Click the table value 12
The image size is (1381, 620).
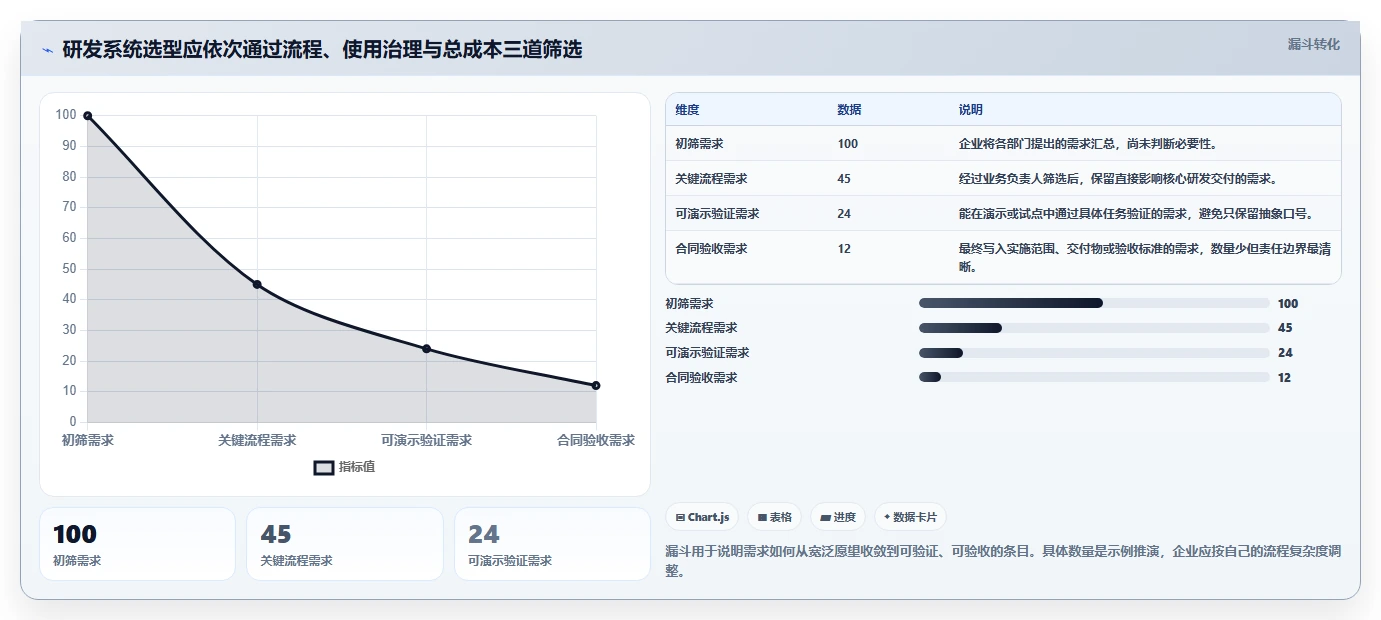pyautogui.click(x=844, y=249)
